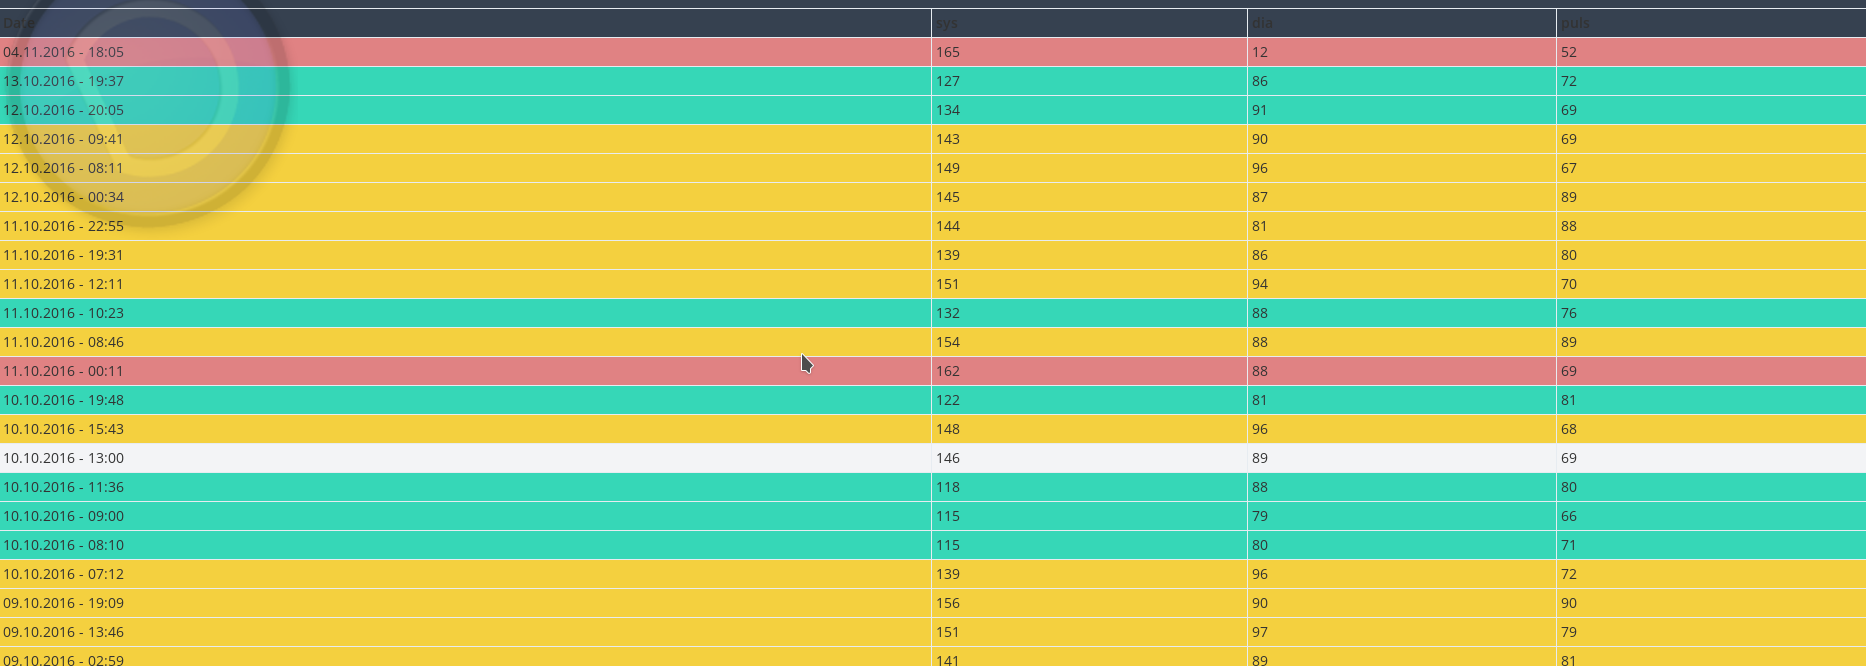The image size is (1866, 666).
Task: Select sys value 154 in the table
Action: pos(1089,342)
